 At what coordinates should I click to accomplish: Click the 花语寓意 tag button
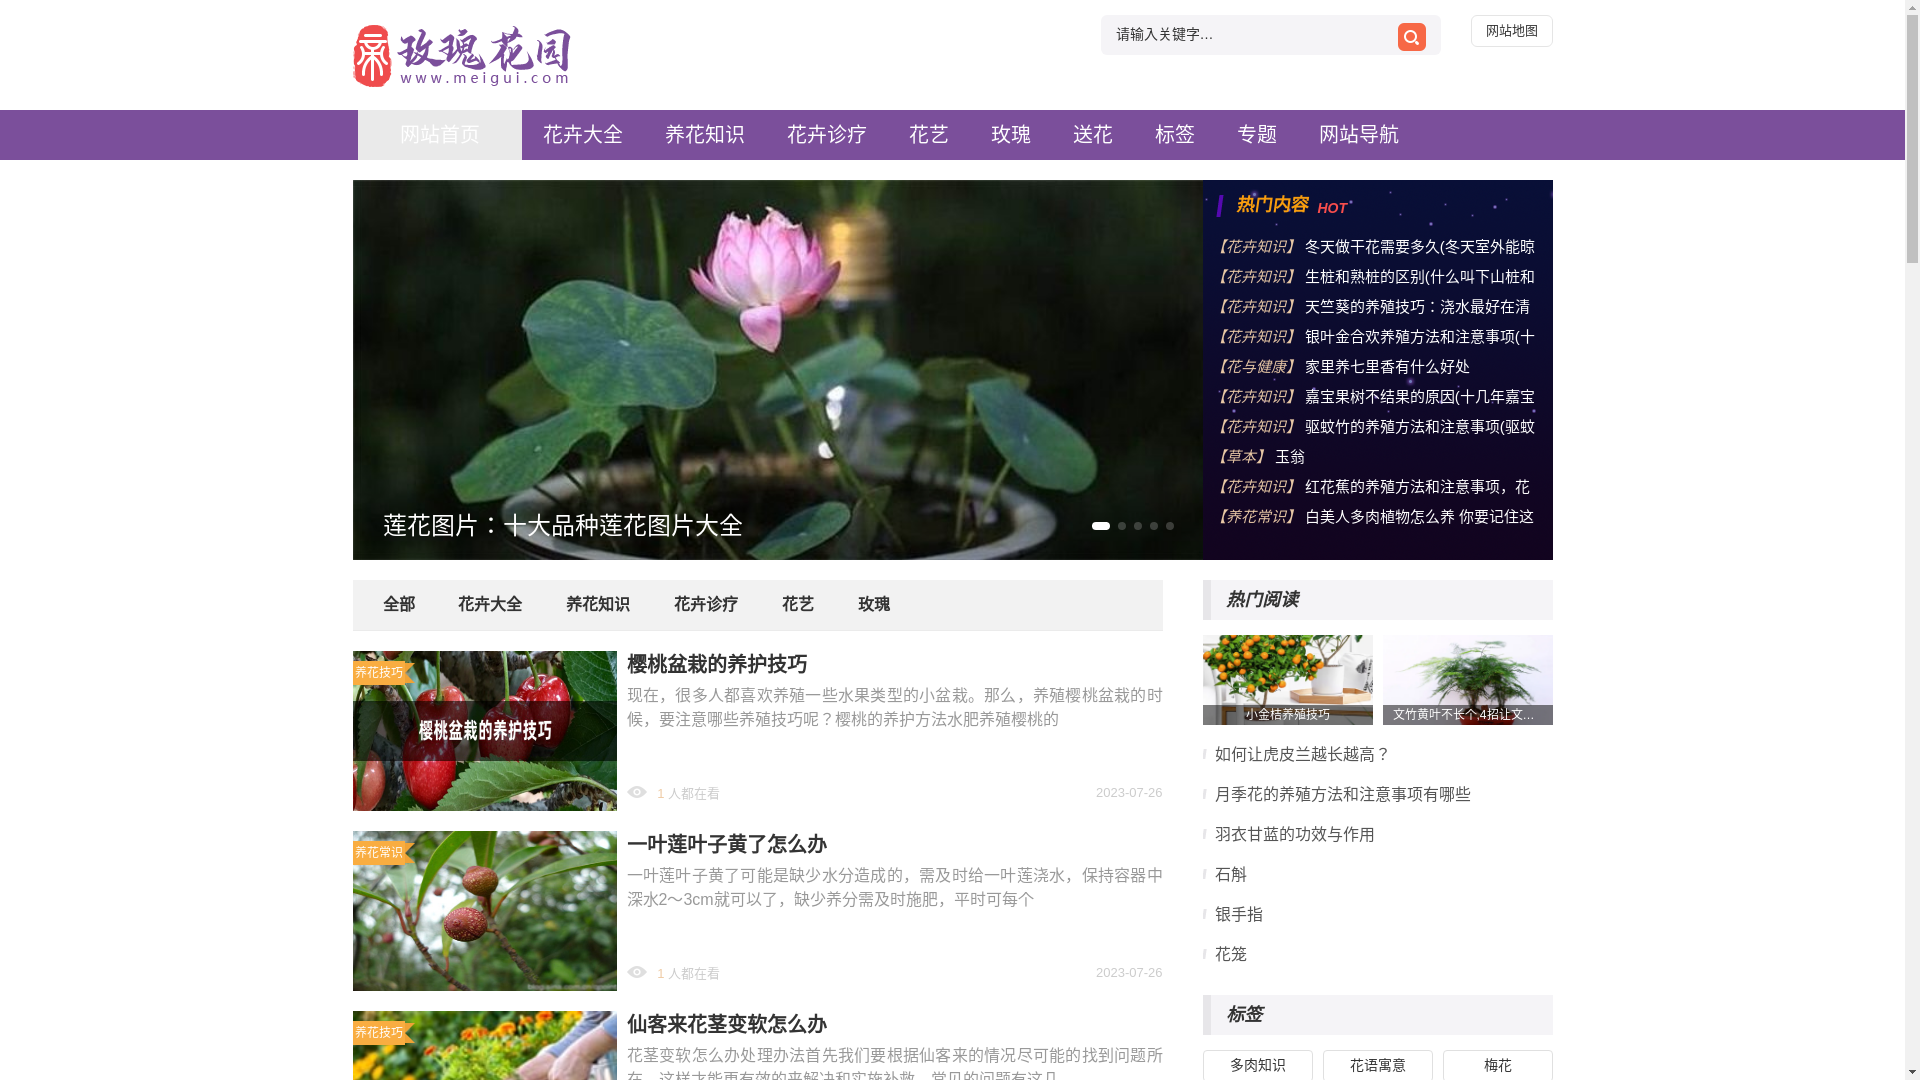tap(1377, 1065)
